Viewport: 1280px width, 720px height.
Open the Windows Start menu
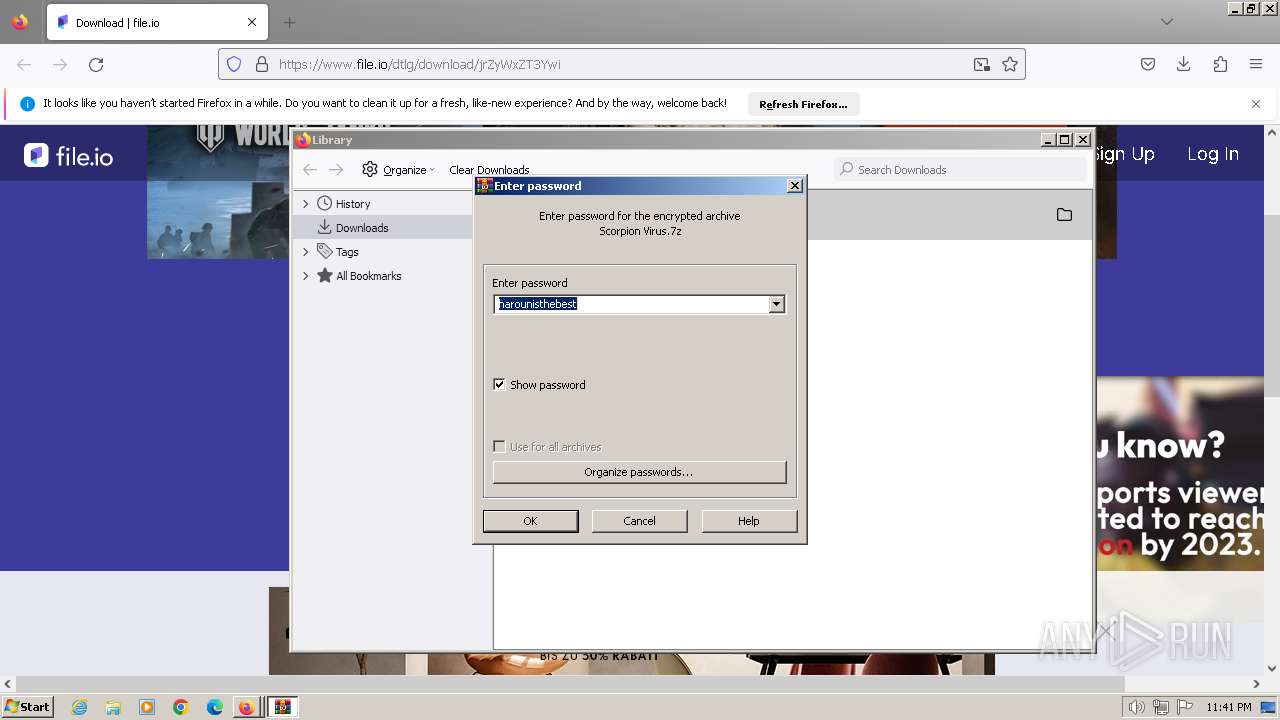coord(28,707)
